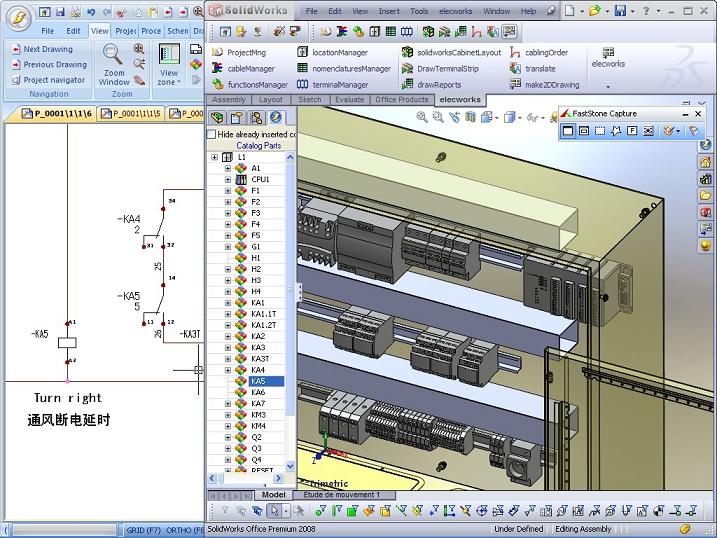
Task: Click the SolidWorks Zoom to Area icon
Action: click(438, 117)
